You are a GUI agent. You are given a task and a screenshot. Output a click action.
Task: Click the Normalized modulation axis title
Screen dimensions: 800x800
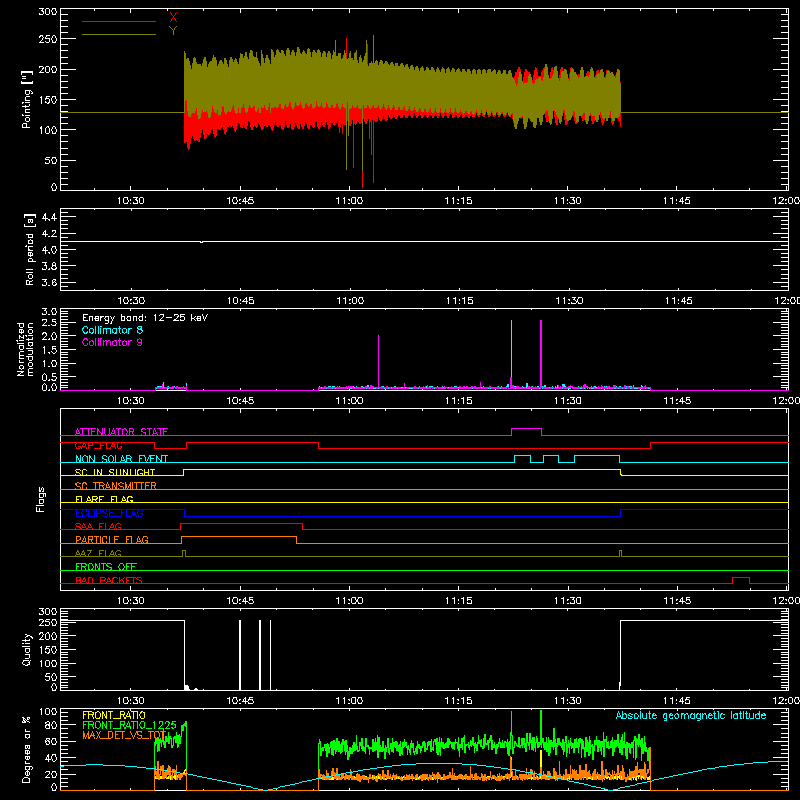pos(25,349)
